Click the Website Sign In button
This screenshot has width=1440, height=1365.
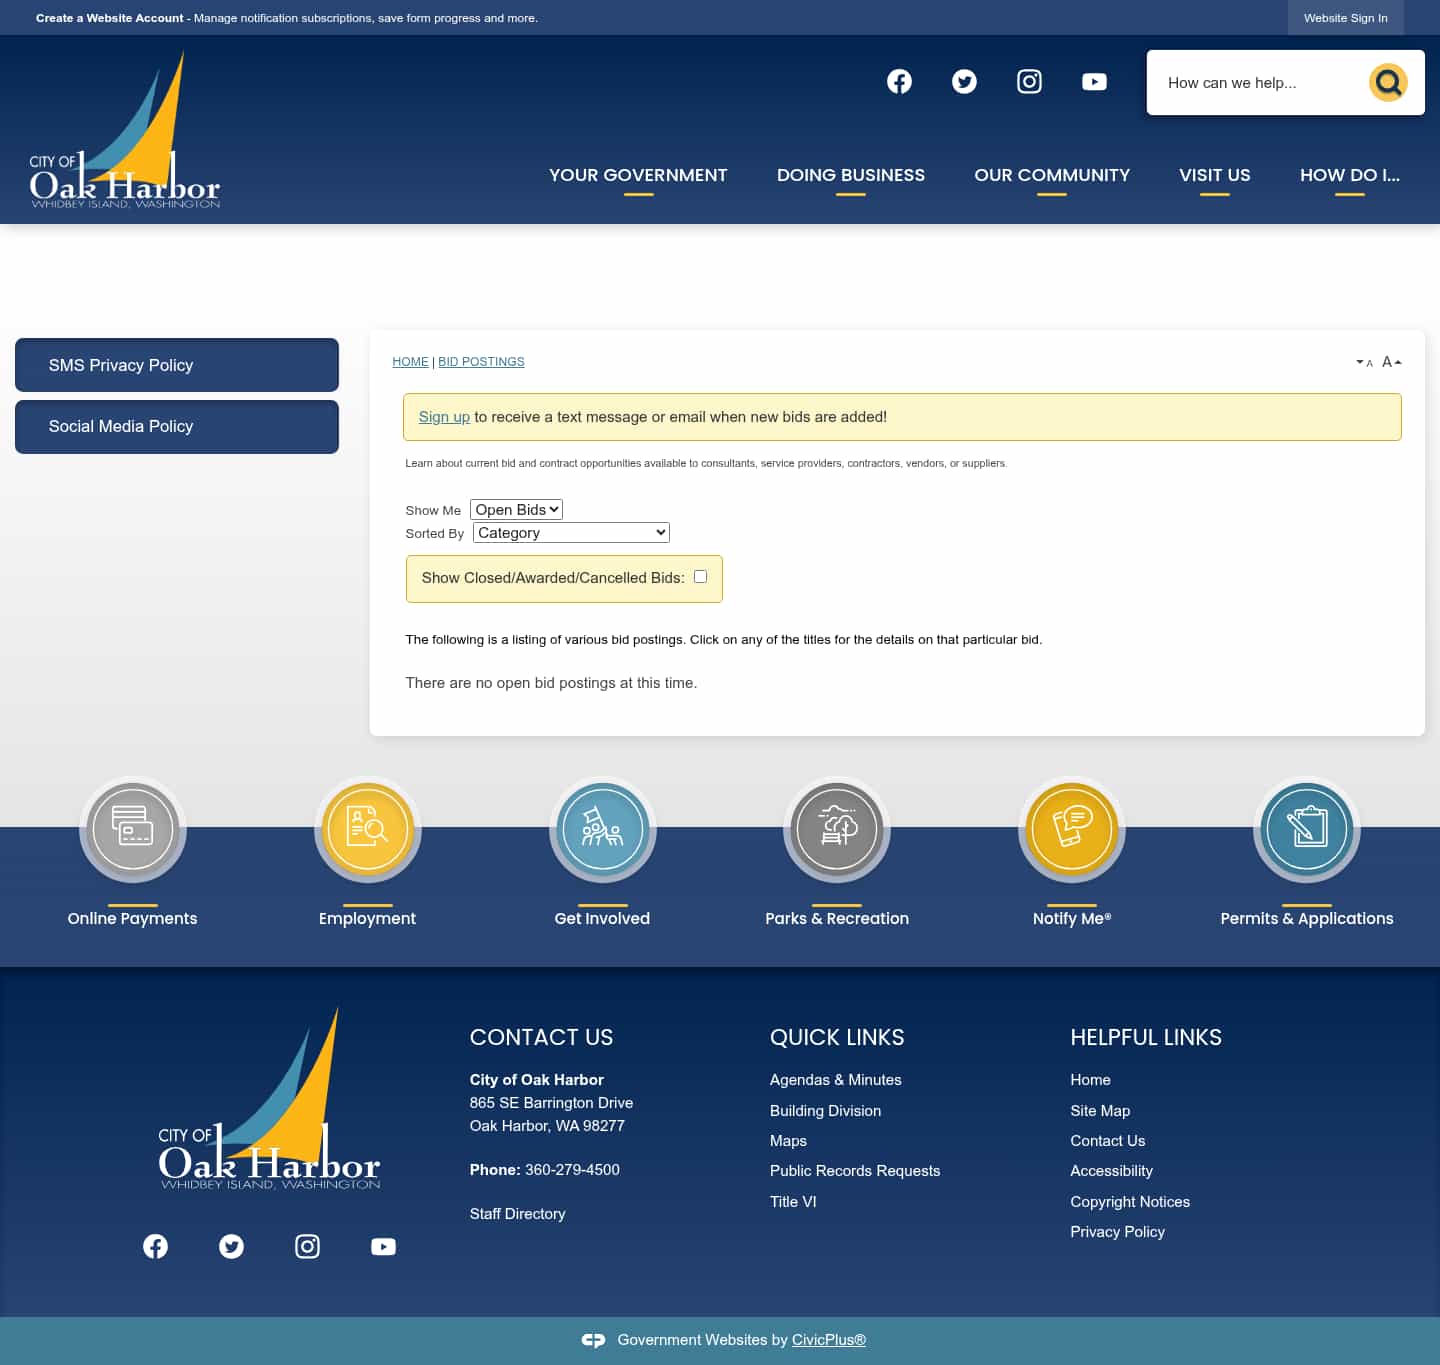coord(1346,18)
